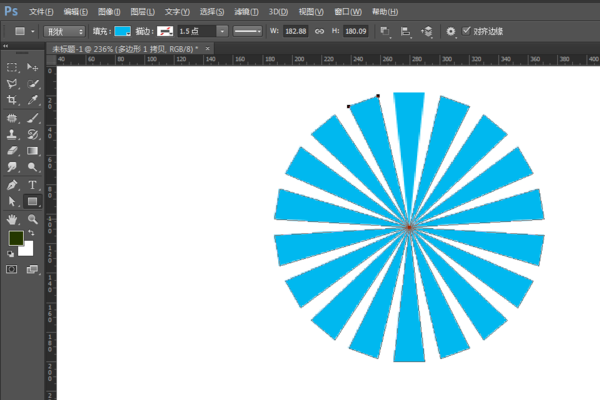Click the width W input field
Screen dimensions: 600x400
[296, 32]
